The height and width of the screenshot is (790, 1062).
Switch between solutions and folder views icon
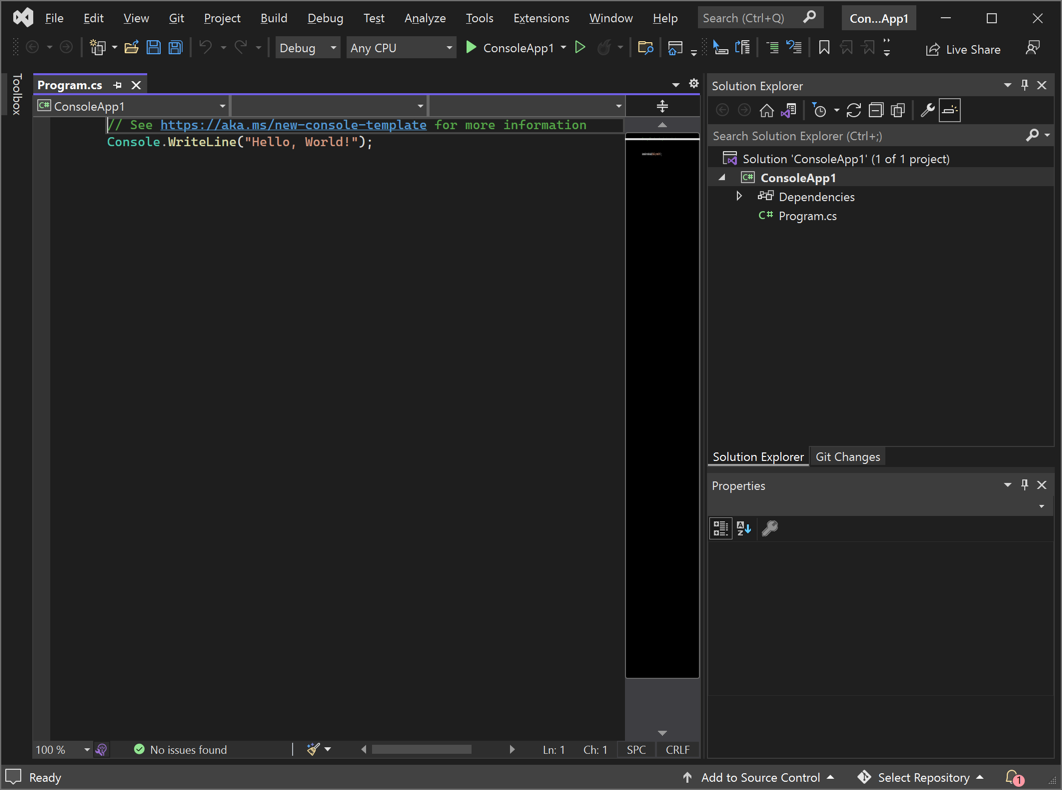click(x=788, y=110)
